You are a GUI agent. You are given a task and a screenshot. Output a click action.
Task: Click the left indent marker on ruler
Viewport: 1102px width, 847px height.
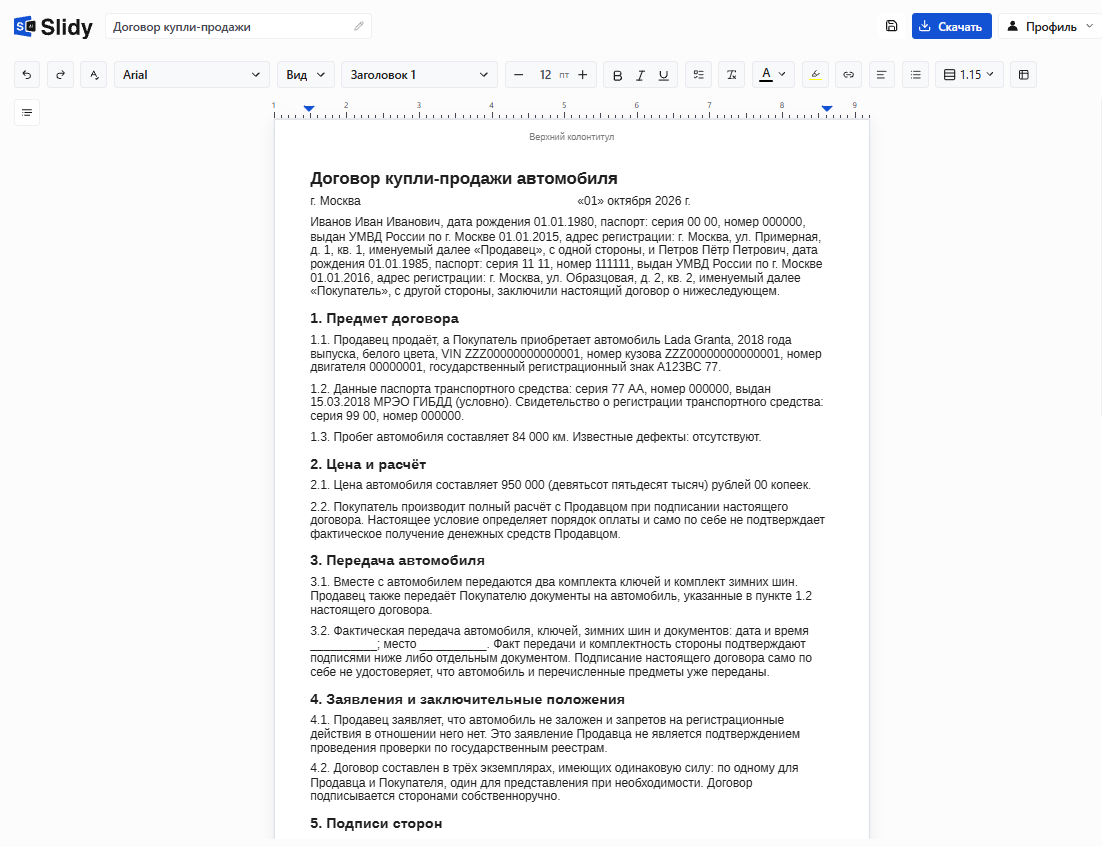point(309,108)
